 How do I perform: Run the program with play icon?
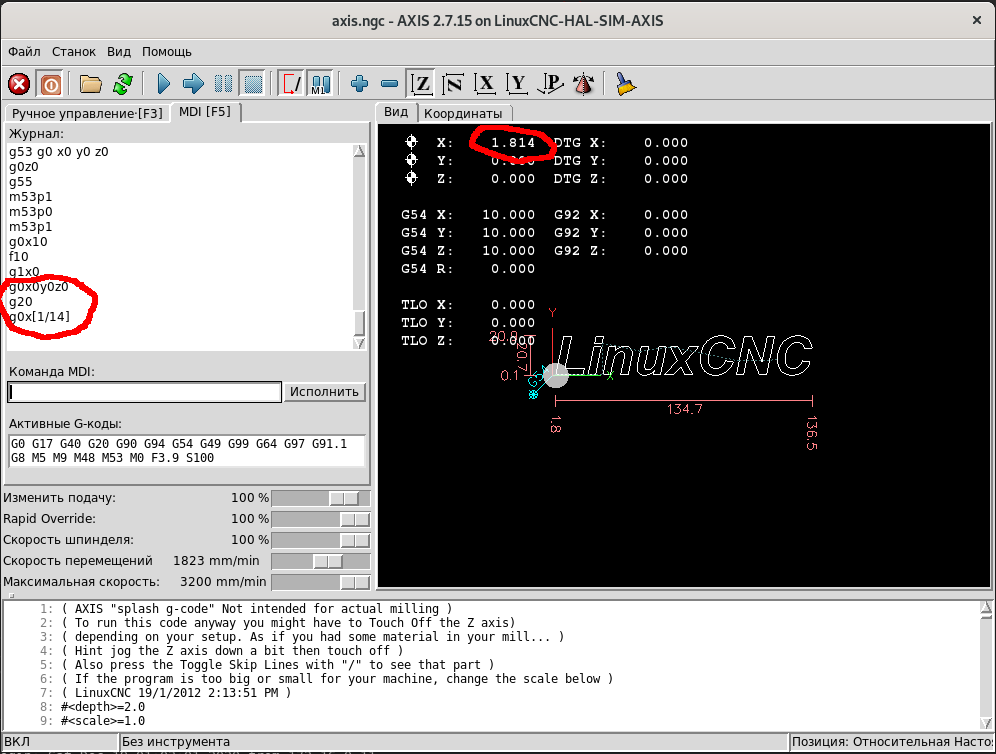[x=163, y=84]
